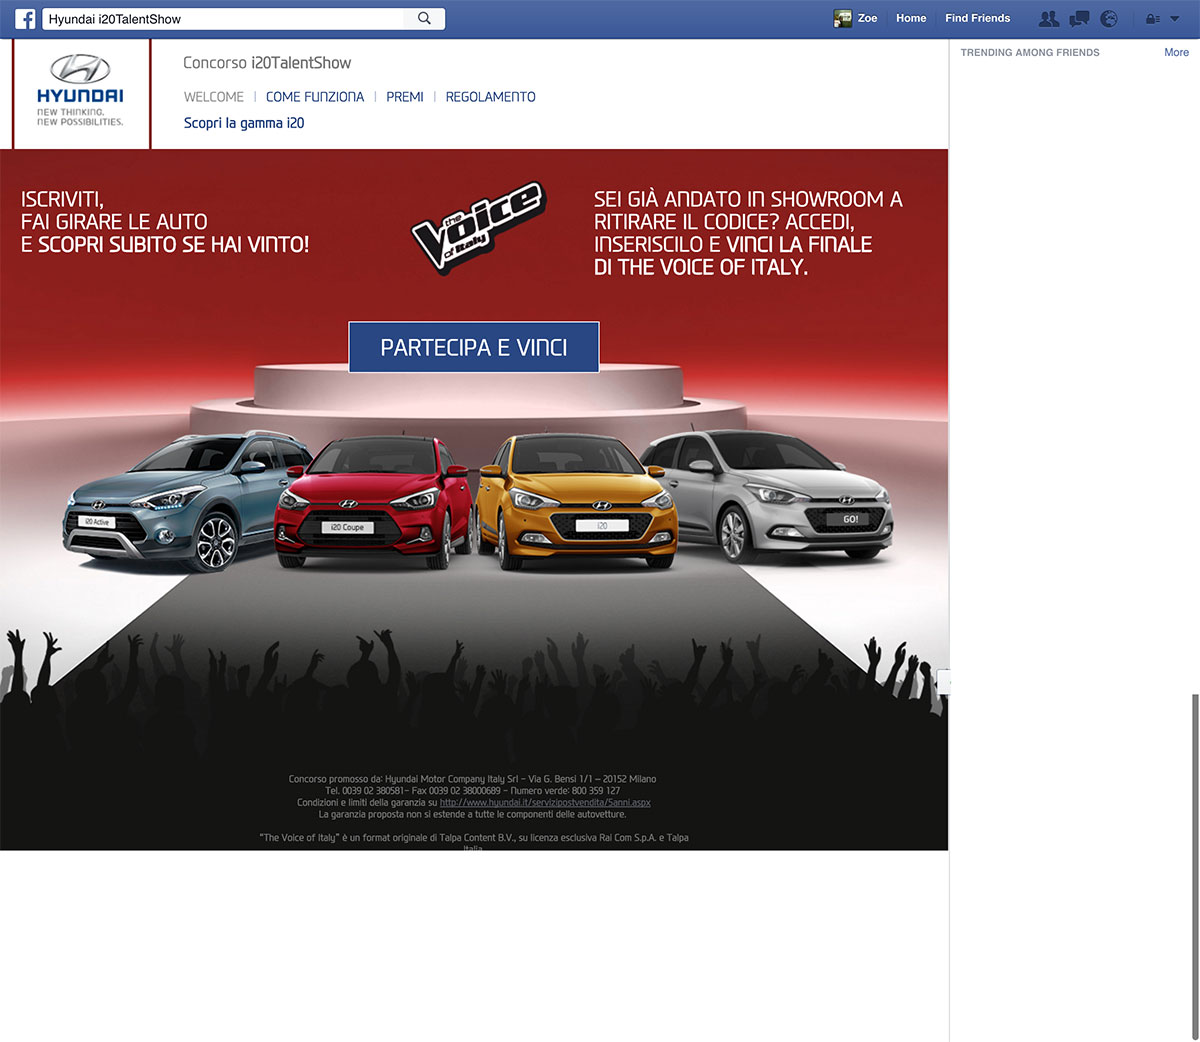Image resolution: width=1200 pixels, height=1042 pixels.
Task: Open the messages icon
Action: (x=1079, y=18)
